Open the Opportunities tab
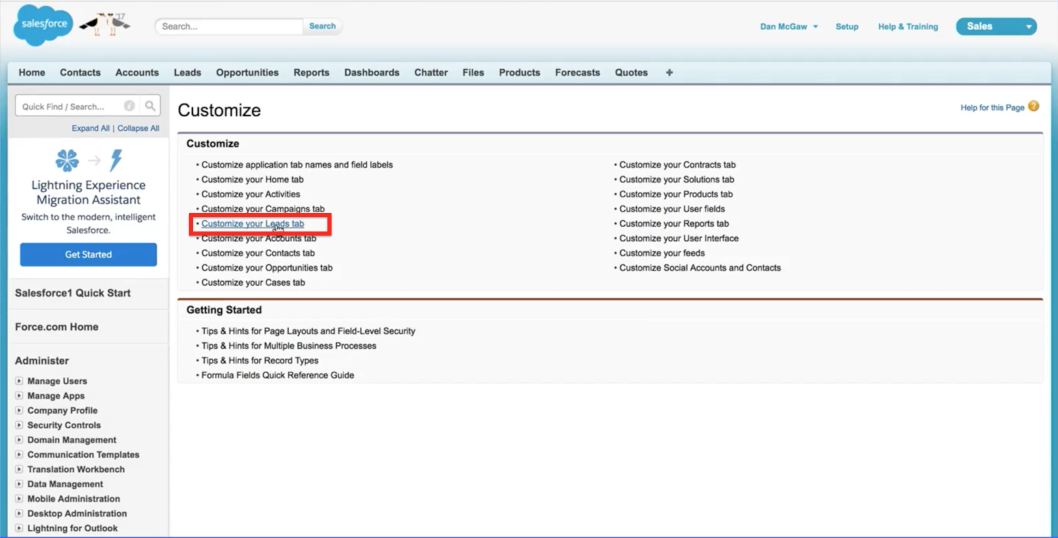The width and height of the screenshot is (1058, 538). (247, 72)
